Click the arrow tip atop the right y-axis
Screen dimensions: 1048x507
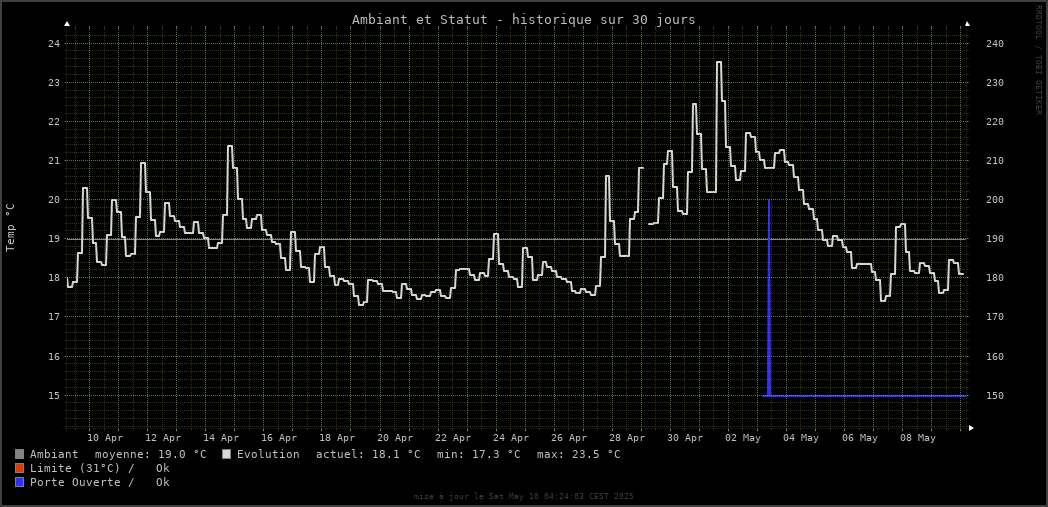coord(967,24)
